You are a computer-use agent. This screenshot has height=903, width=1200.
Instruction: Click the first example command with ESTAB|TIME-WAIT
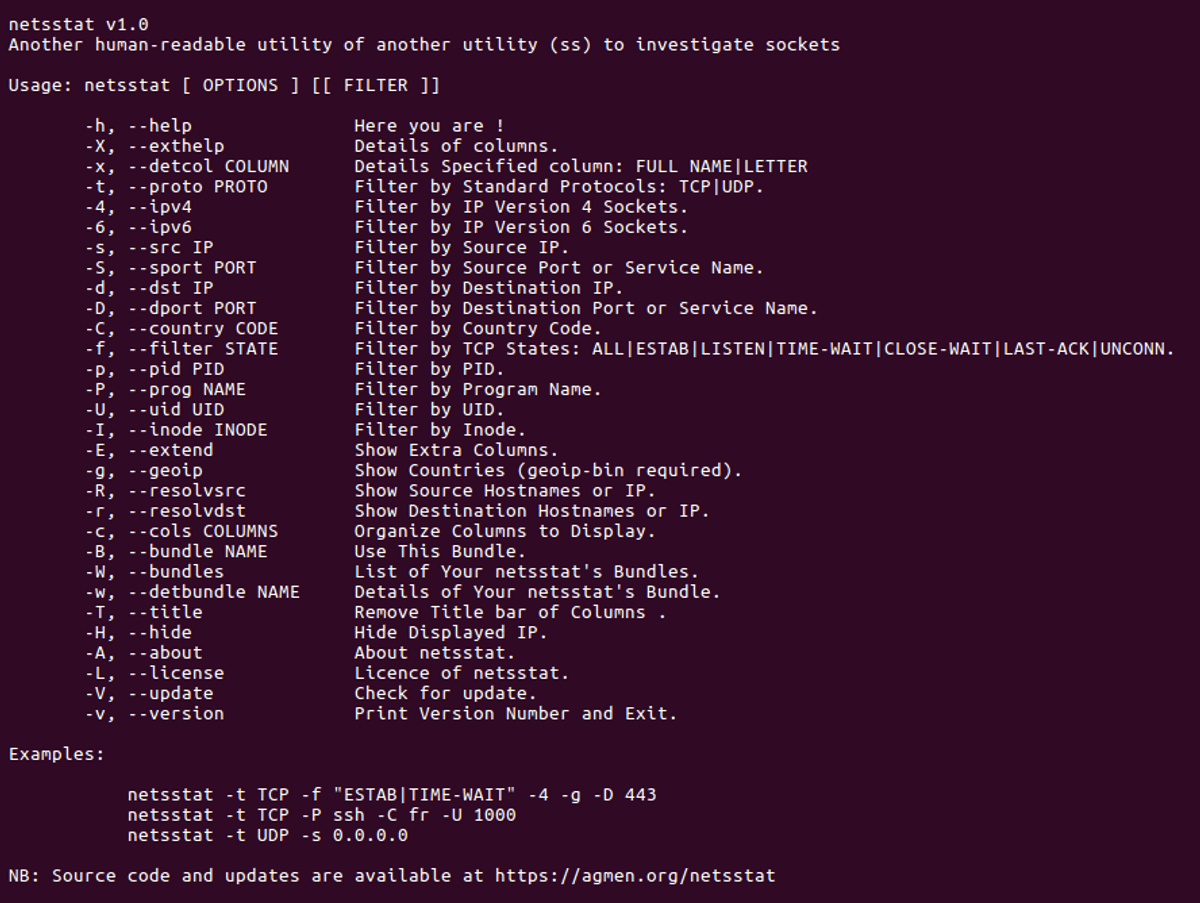392,795
